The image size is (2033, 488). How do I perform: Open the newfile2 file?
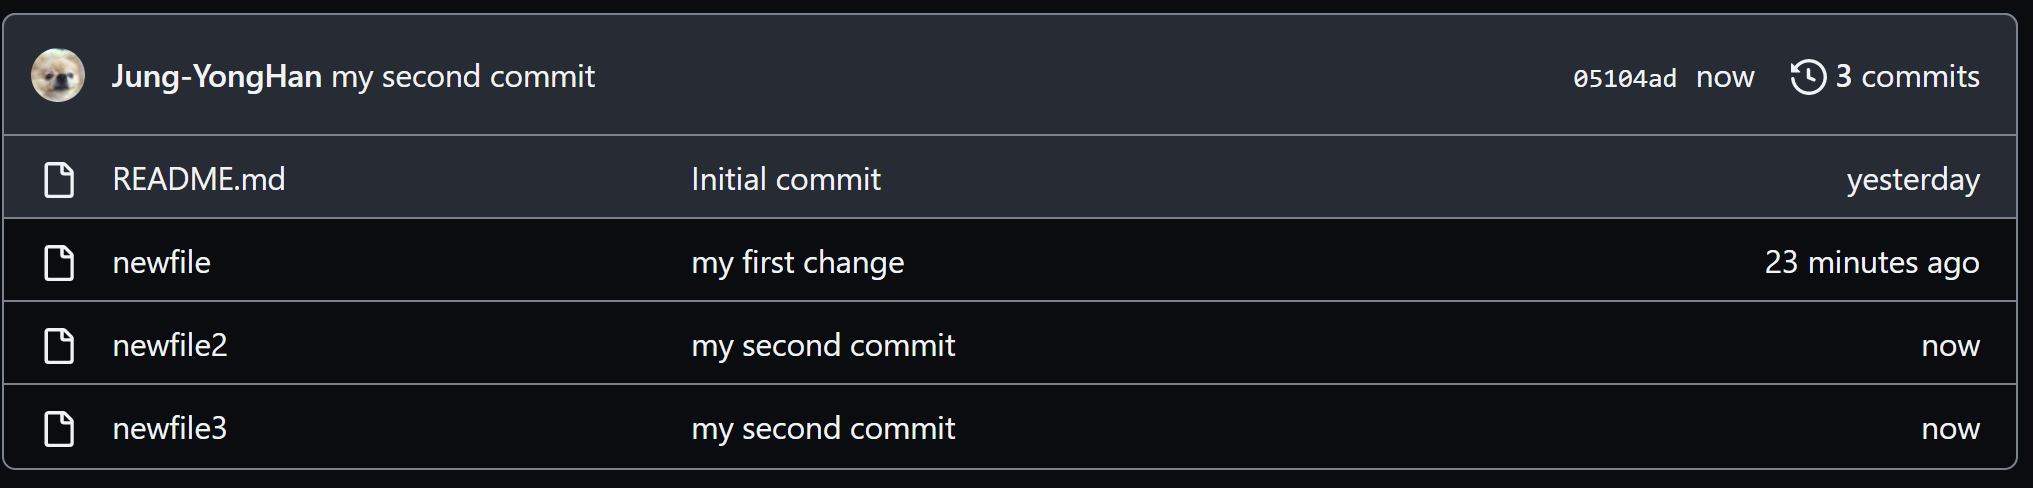170,346
